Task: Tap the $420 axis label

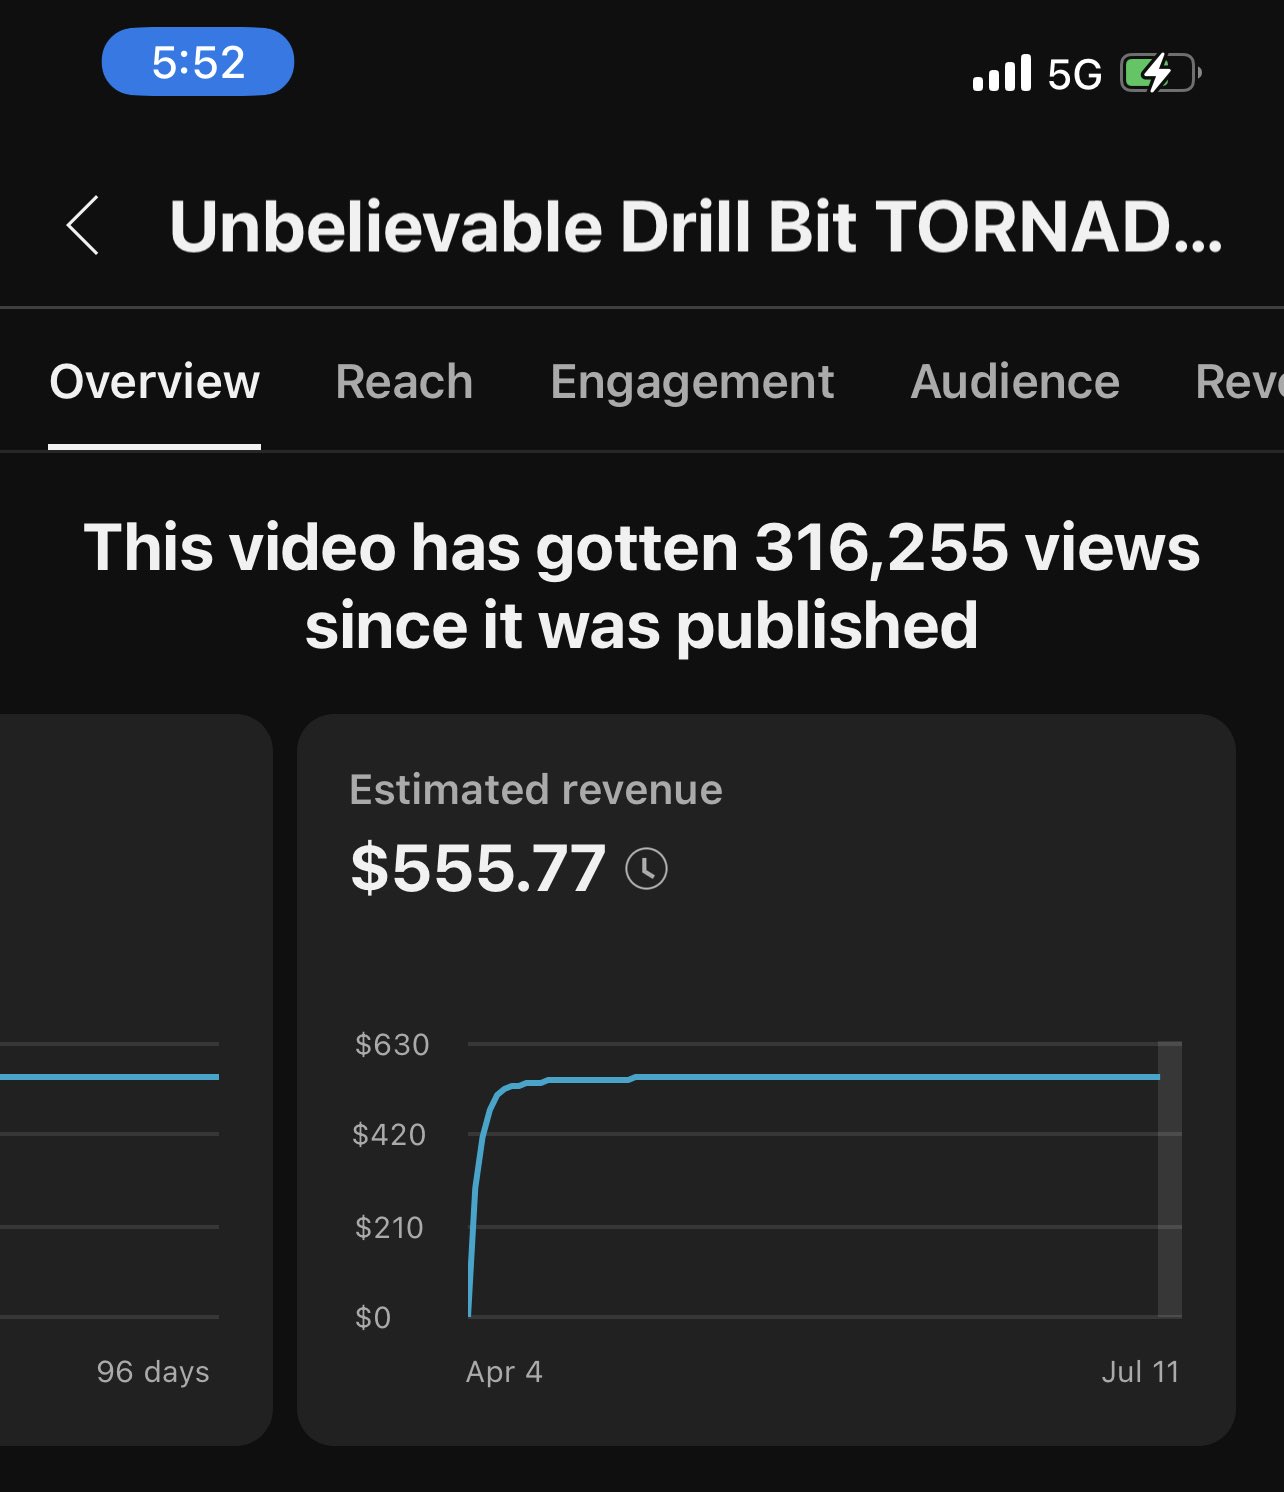Action: click(390, 1135)
